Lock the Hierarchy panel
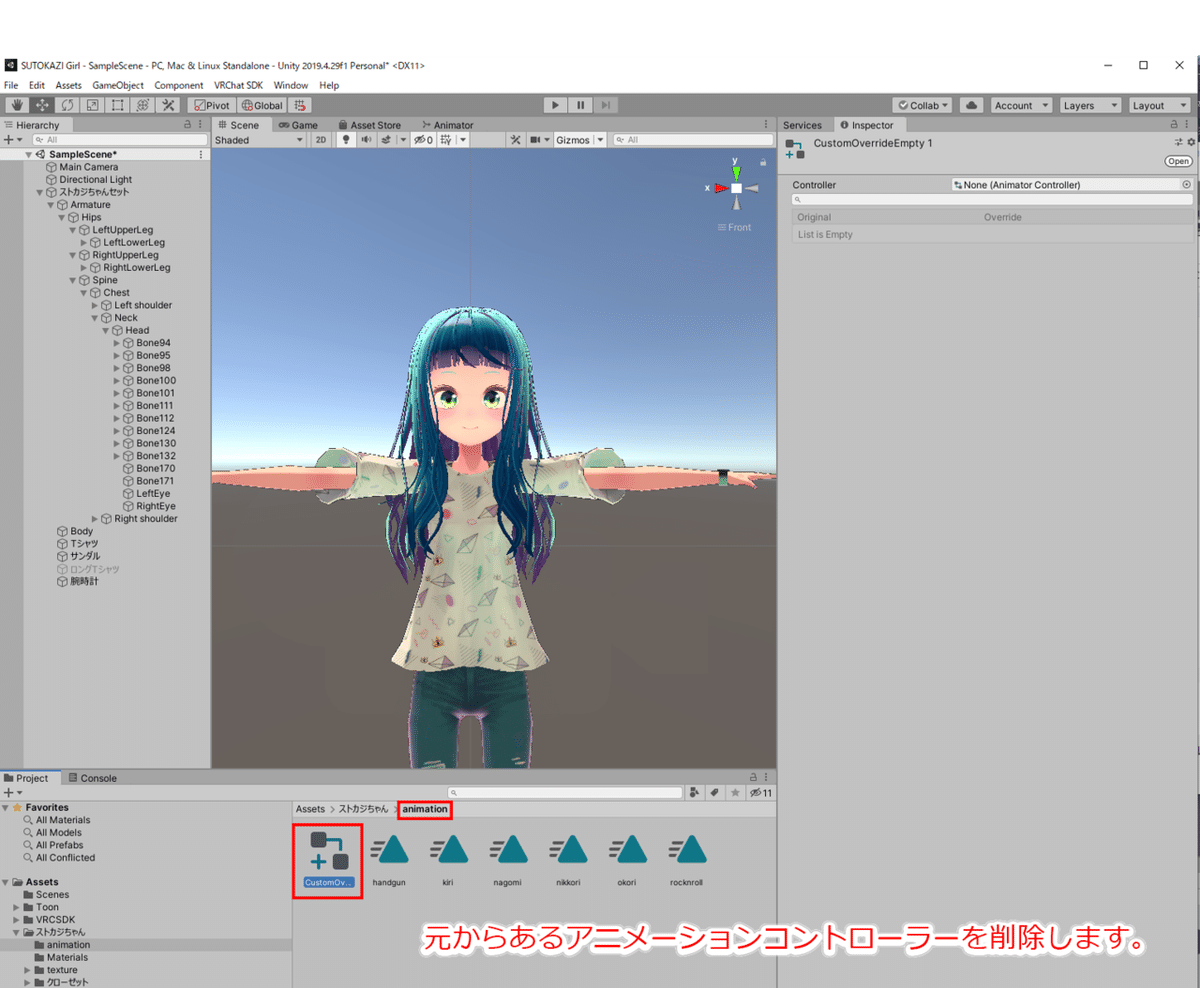The width and height of the screenshot is (1200, 988). click(187, 125)
